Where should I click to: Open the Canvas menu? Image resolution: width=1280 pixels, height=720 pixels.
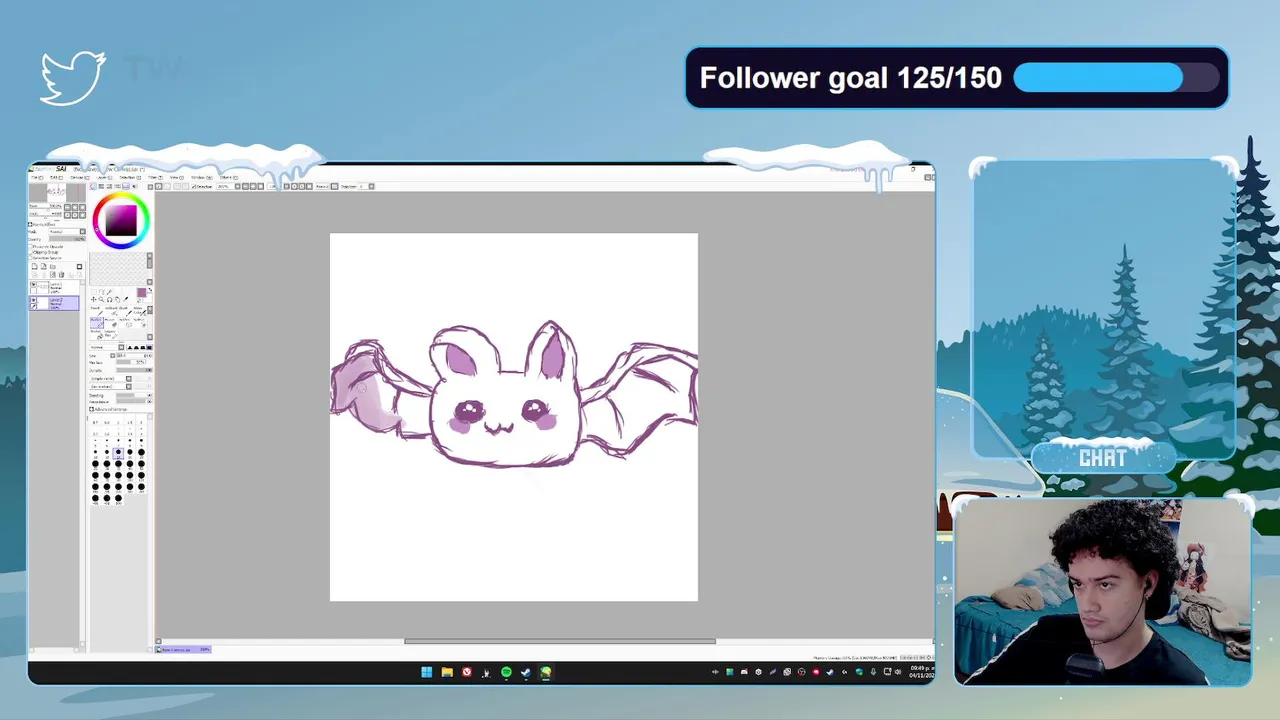[x=80, y=177]
